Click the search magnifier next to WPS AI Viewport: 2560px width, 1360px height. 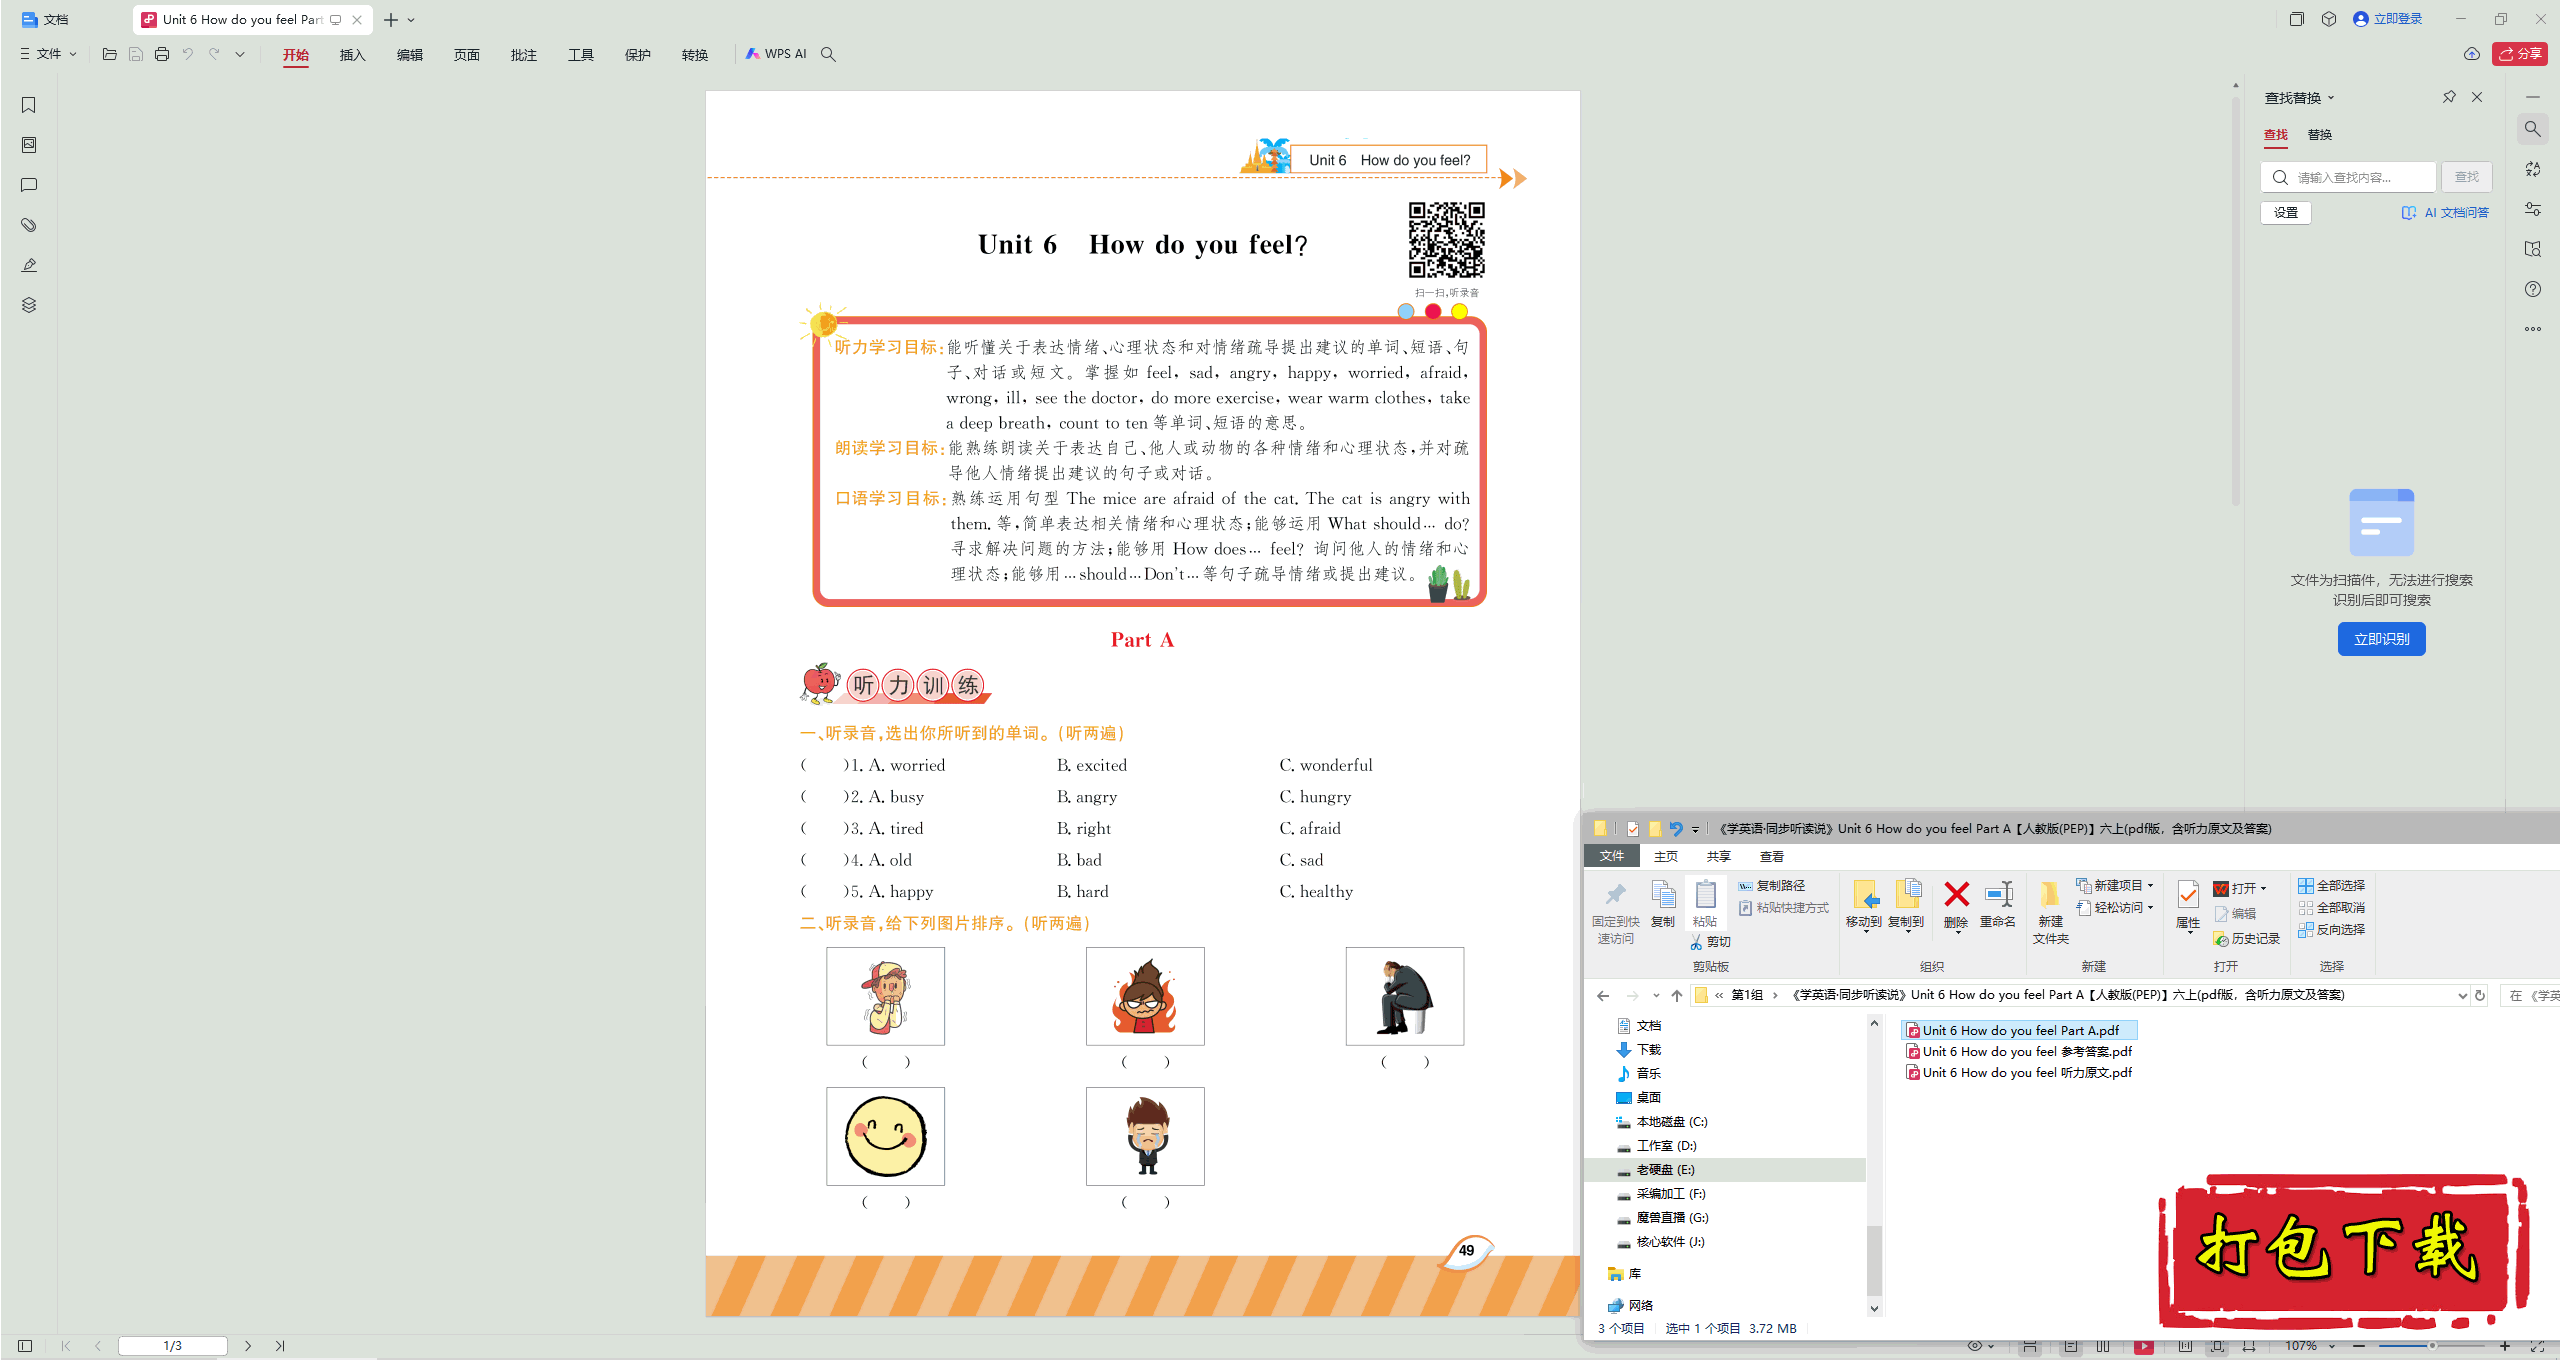(x=828, y=54)
